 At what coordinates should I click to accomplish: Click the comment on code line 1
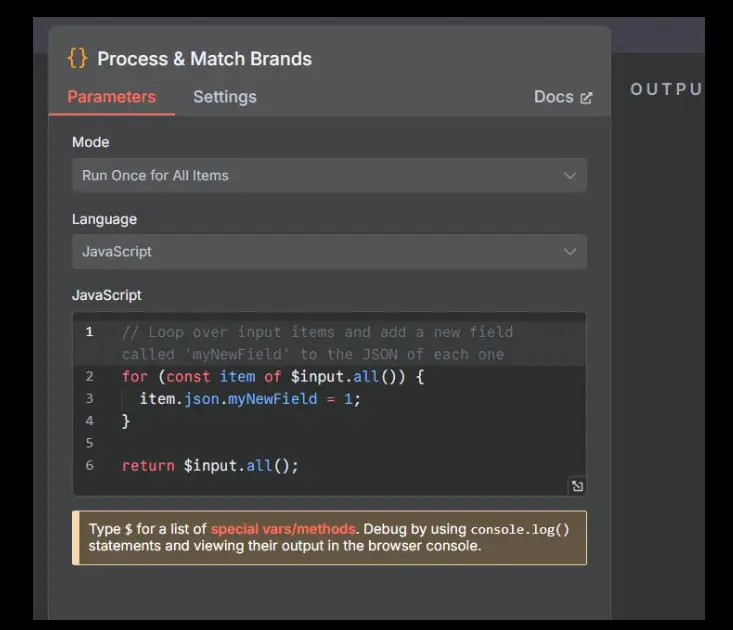point(317,343)
